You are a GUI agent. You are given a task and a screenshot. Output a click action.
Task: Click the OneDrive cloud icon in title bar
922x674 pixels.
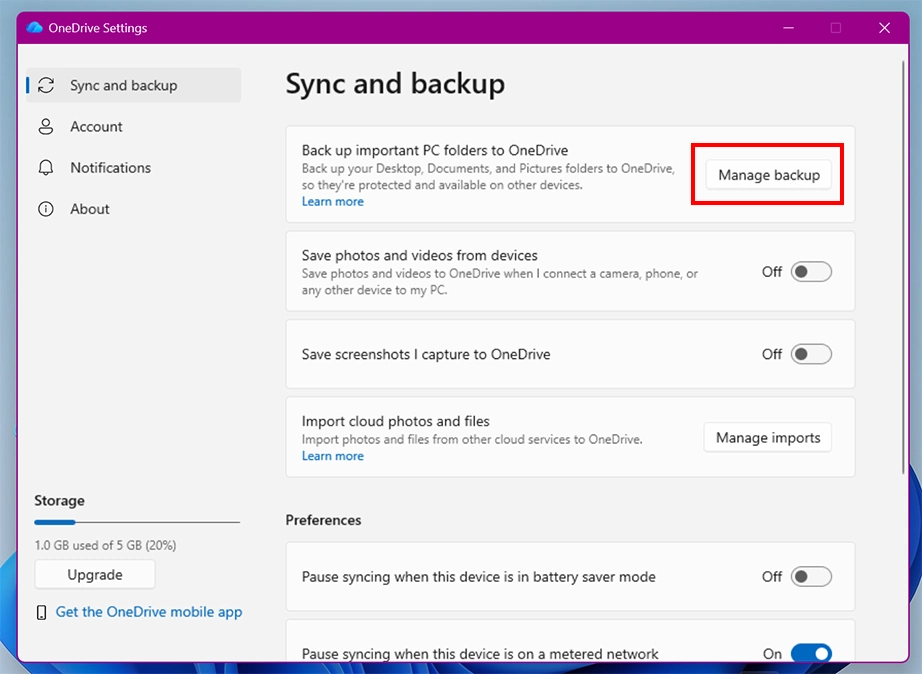click(35, 28)
